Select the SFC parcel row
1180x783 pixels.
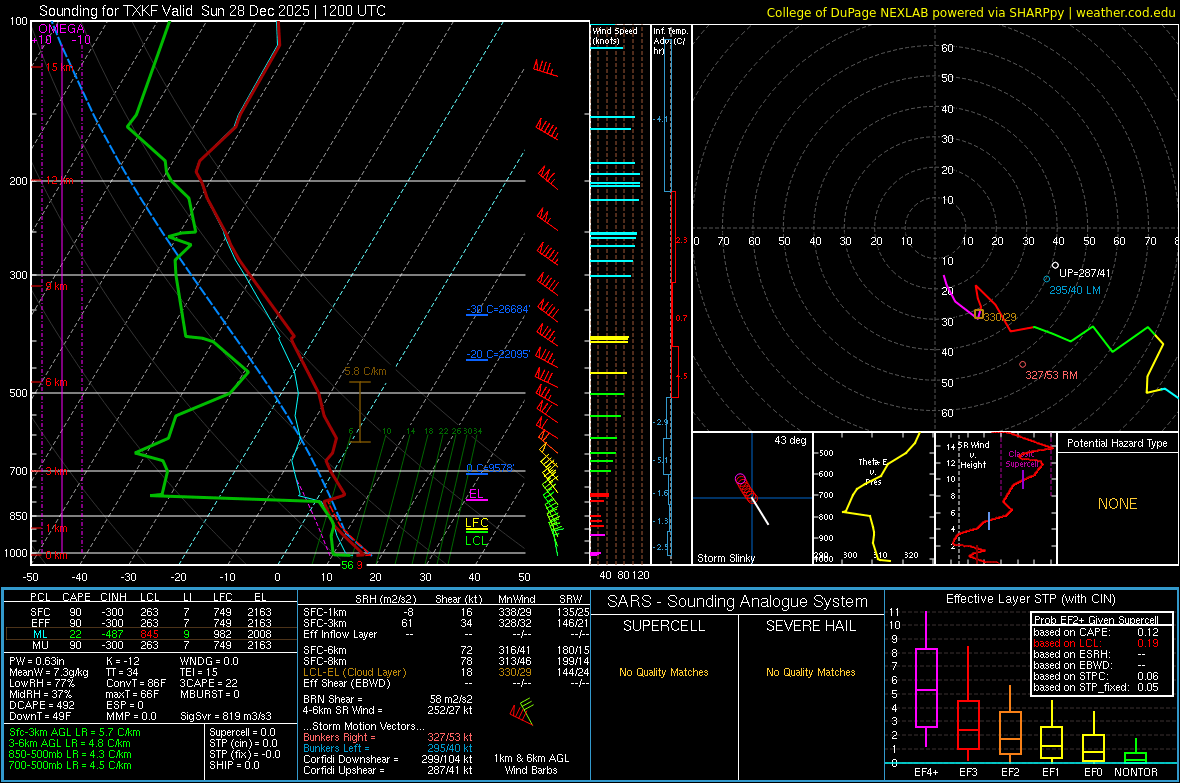(151, 612)
